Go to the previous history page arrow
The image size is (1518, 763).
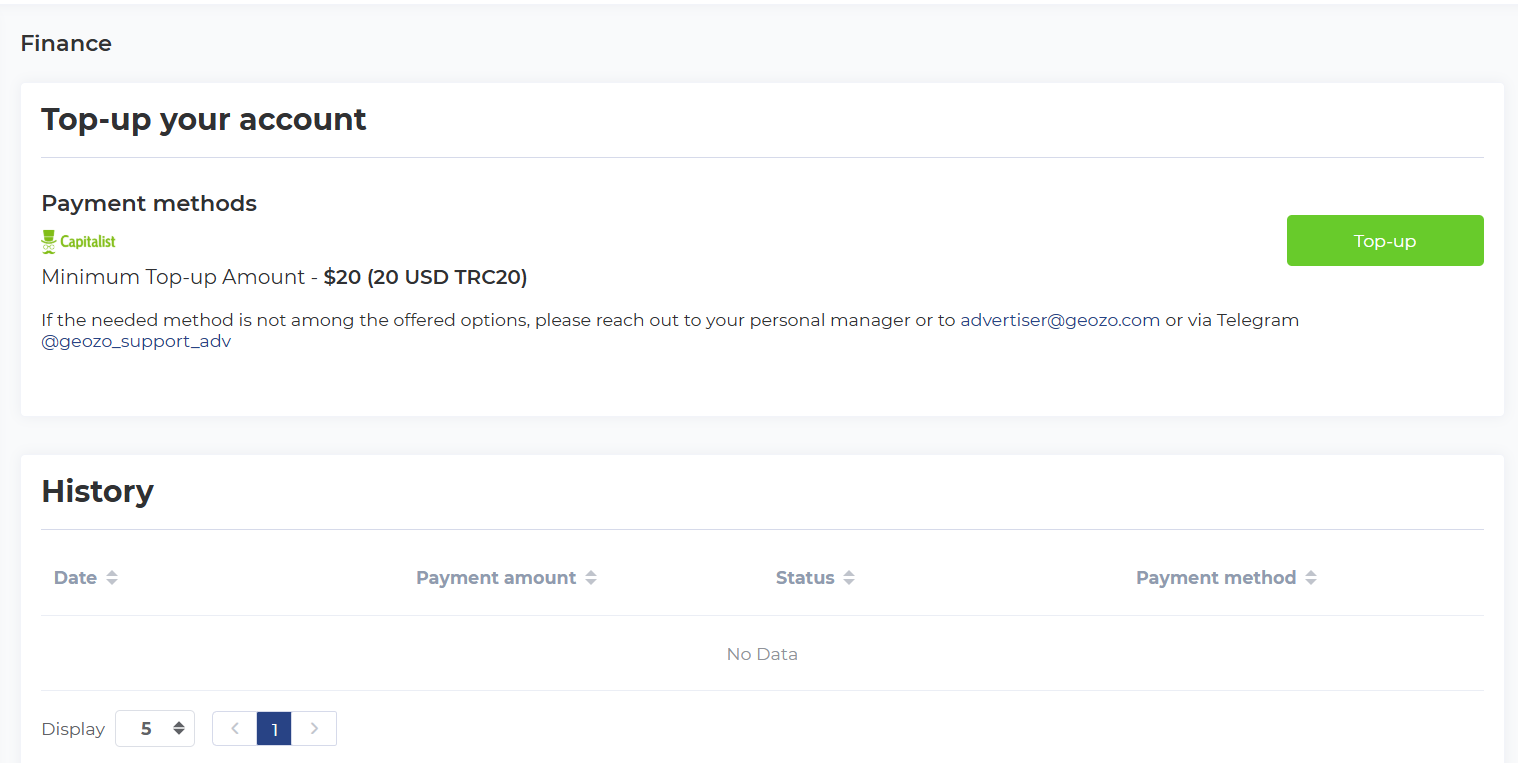tap(235, 729)
